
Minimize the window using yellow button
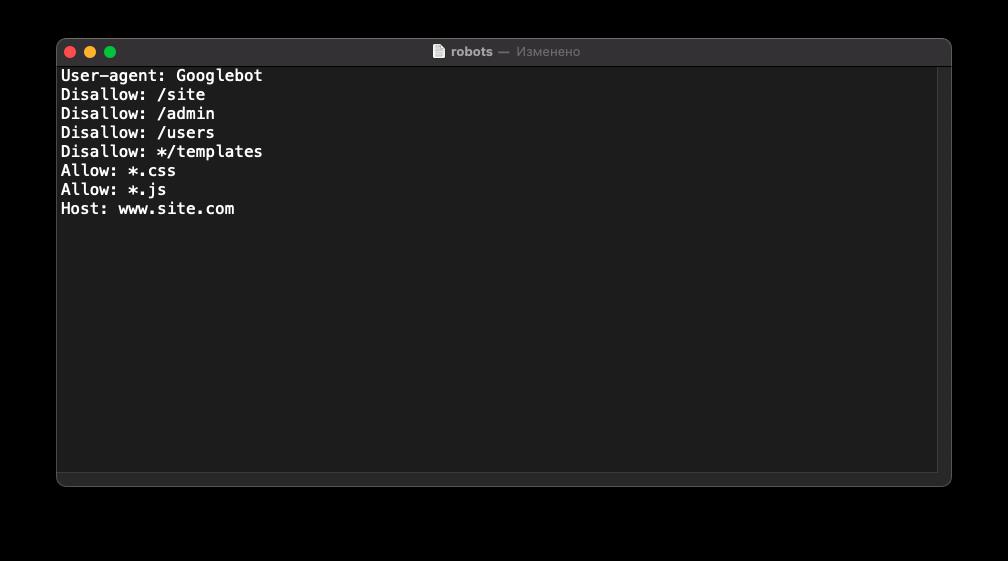coord(90,52)
